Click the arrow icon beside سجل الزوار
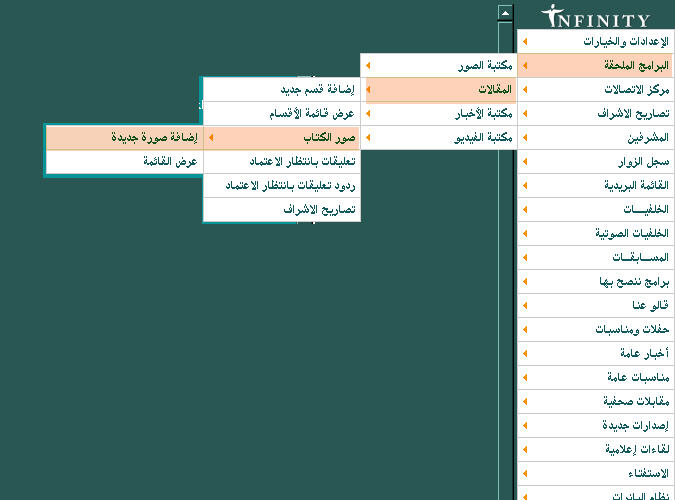Screen dimensions: 675x500 [526, 162]
